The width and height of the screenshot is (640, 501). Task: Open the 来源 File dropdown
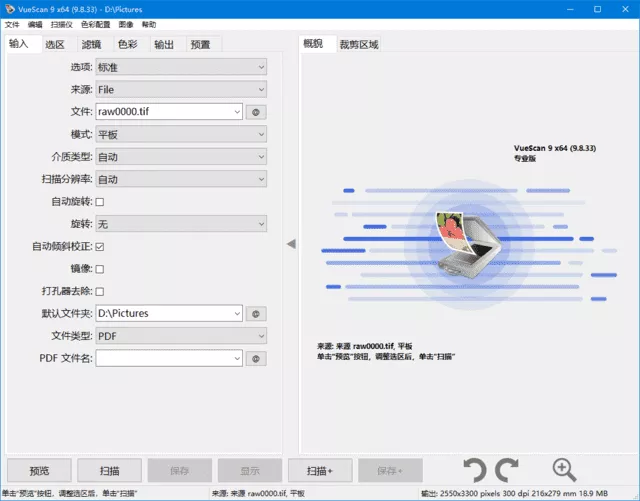pos(181,90)
